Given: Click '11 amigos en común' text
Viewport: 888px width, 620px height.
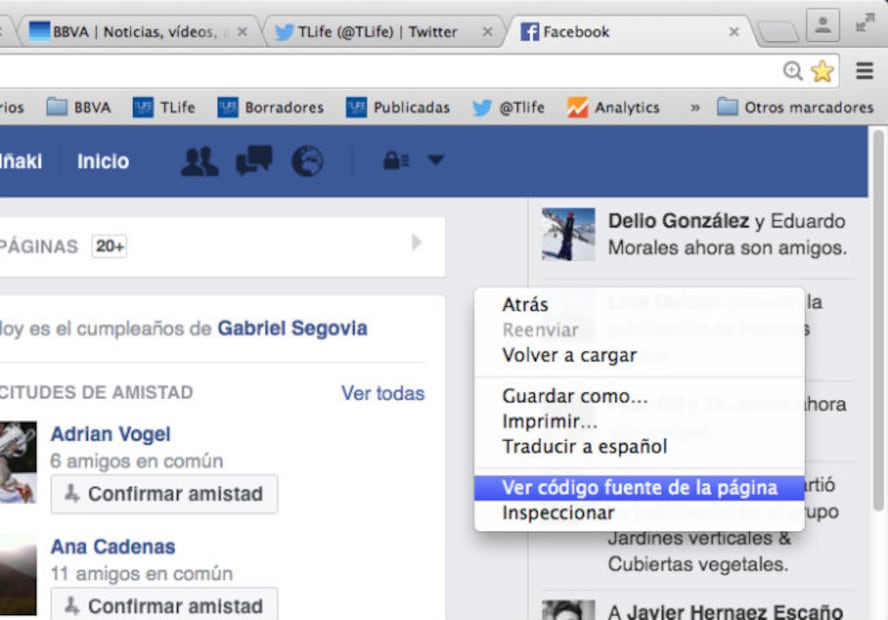Looking at the screenshot, I should 142,574.
